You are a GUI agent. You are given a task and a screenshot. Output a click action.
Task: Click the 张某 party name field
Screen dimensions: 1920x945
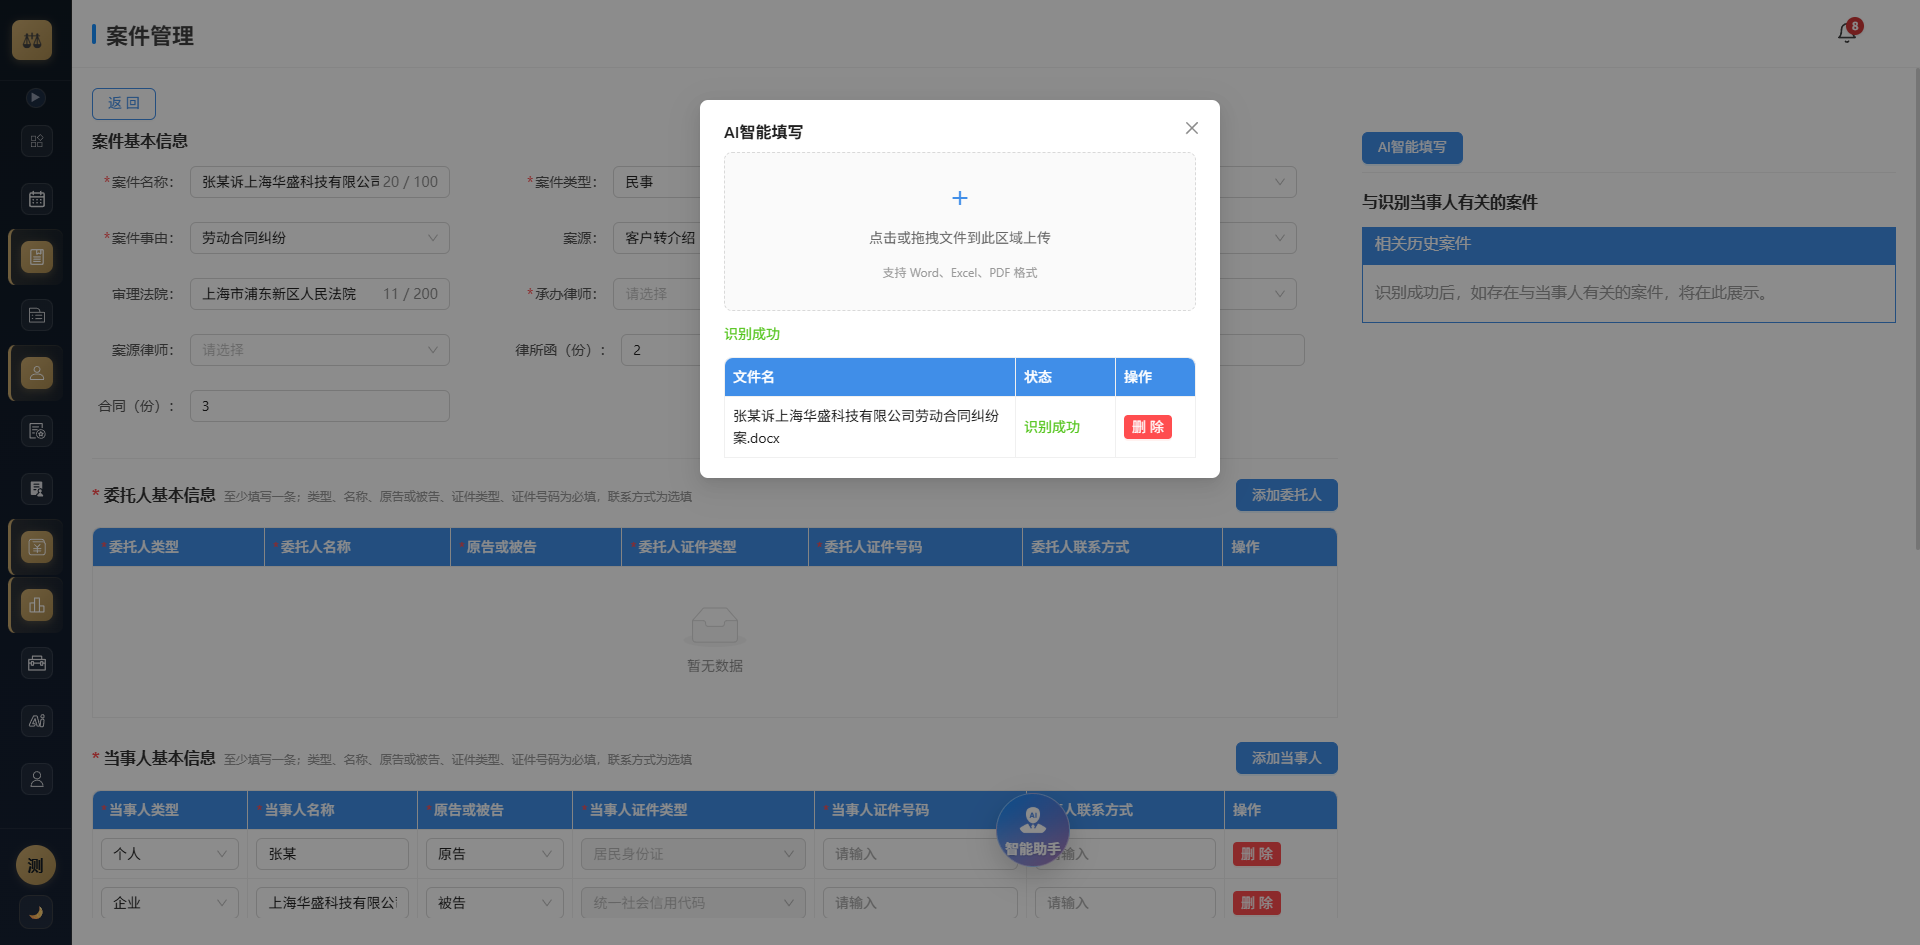[332, 854]
